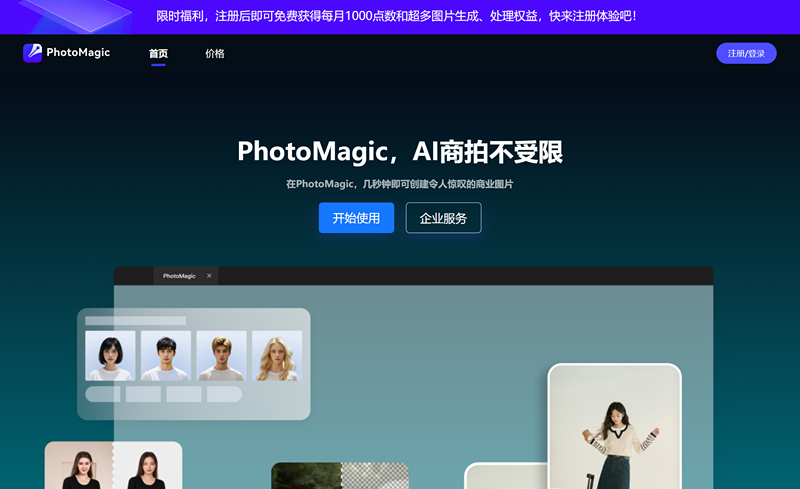
Task: Select the brown-haired man portrait
Action: [221, 356]
